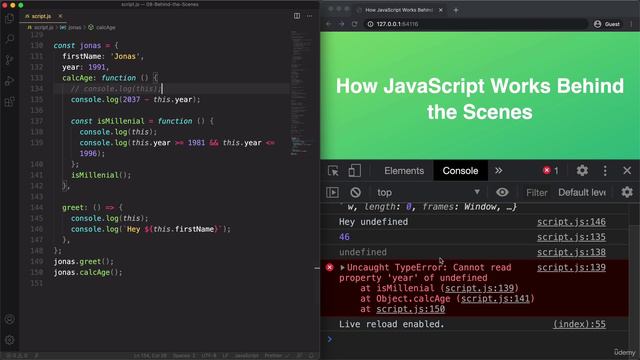
Task: Open the editor More Actions menu
Action: point(309,16)
